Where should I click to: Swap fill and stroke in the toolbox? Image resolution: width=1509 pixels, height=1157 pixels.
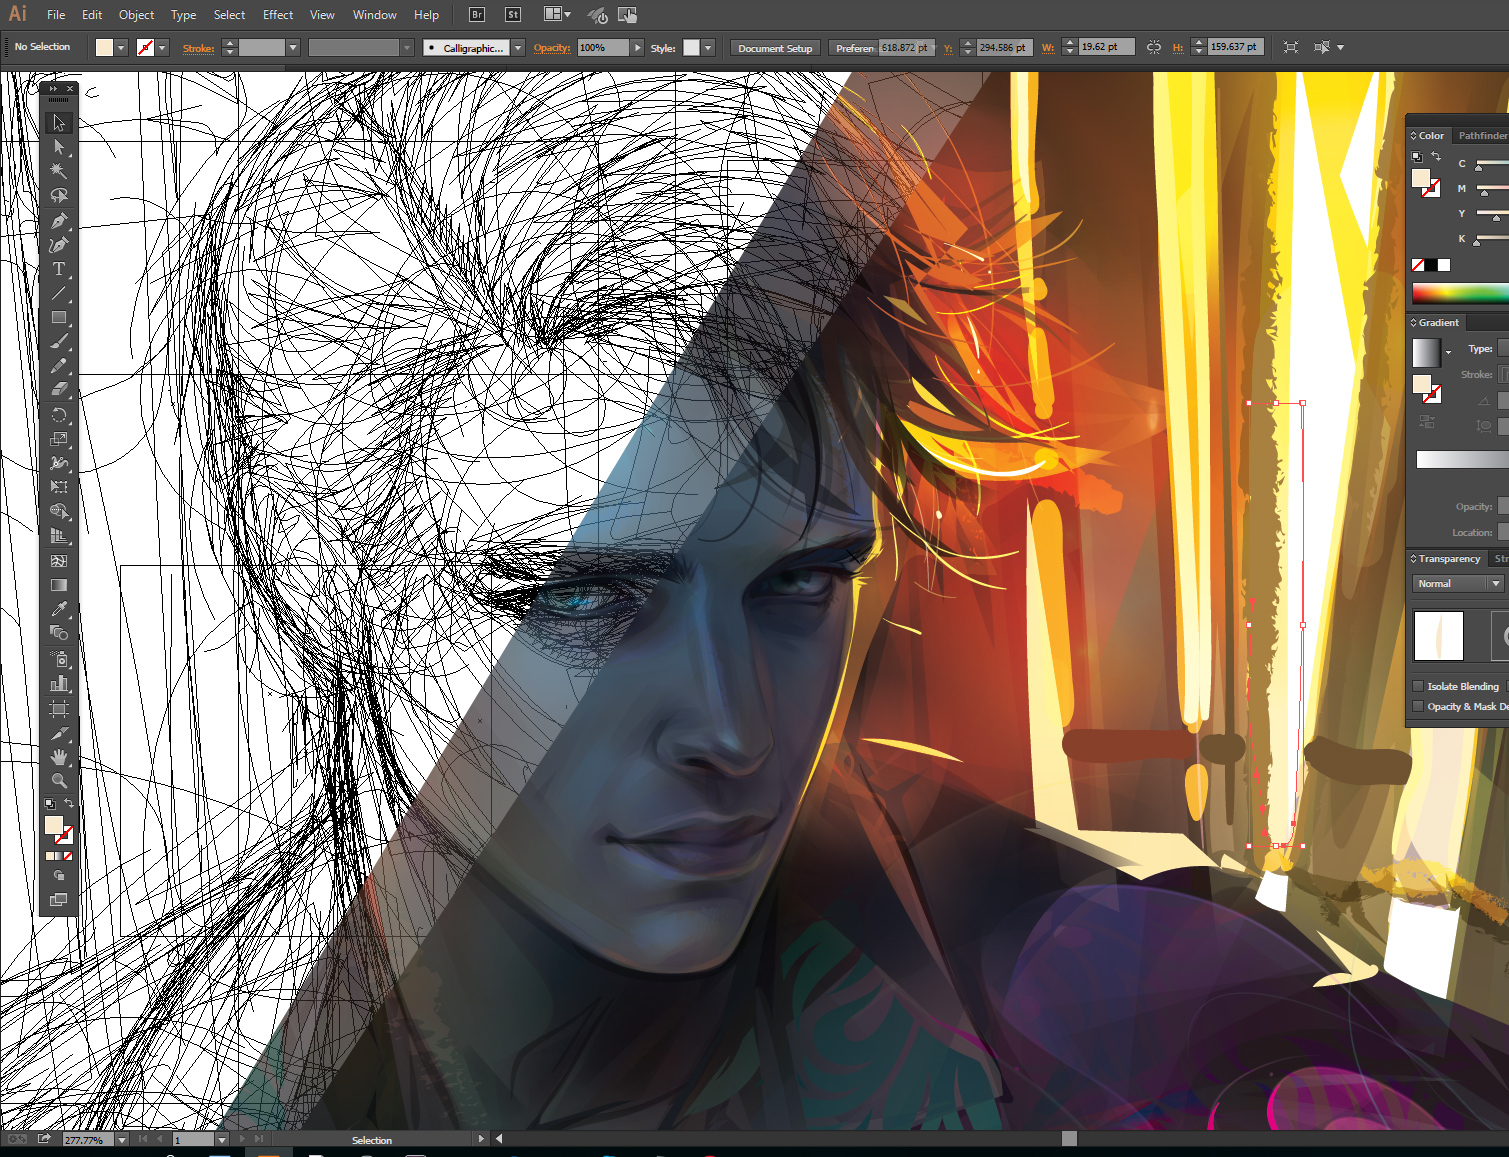pos(69,803)
